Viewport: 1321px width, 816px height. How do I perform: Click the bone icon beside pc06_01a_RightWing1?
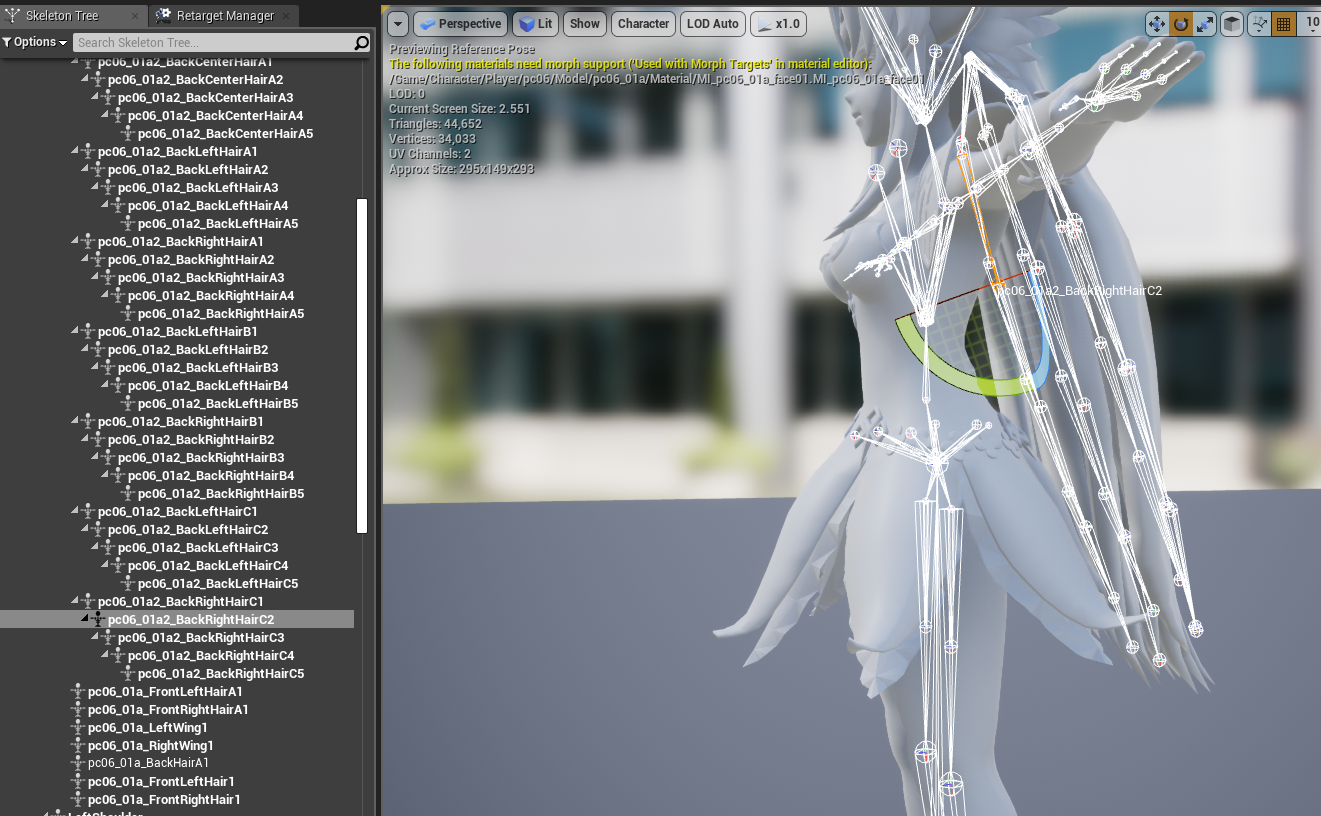(x=78, y=746)
